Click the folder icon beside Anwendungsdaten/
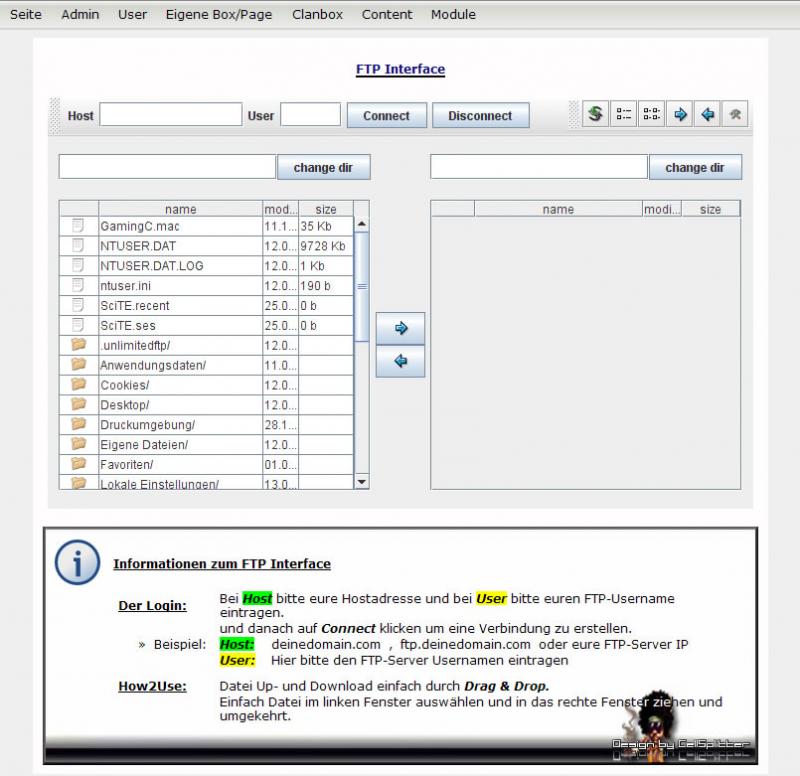 [x=79, y=364]
